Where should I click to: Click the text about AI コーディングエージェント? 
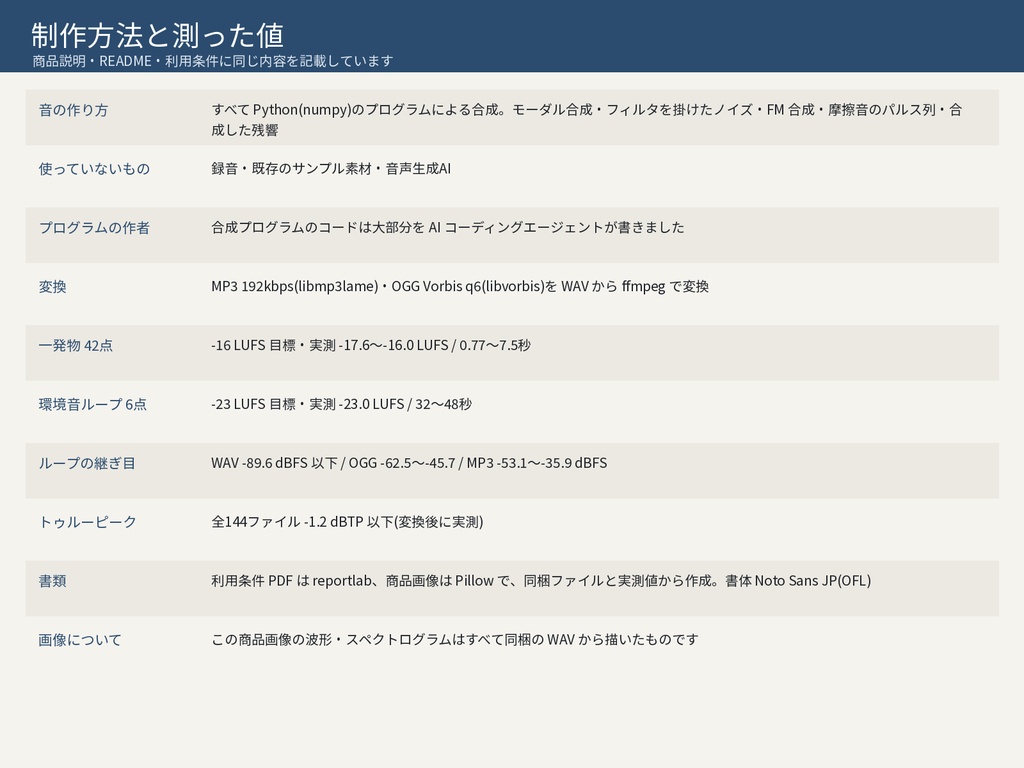(x=448, y=227)
